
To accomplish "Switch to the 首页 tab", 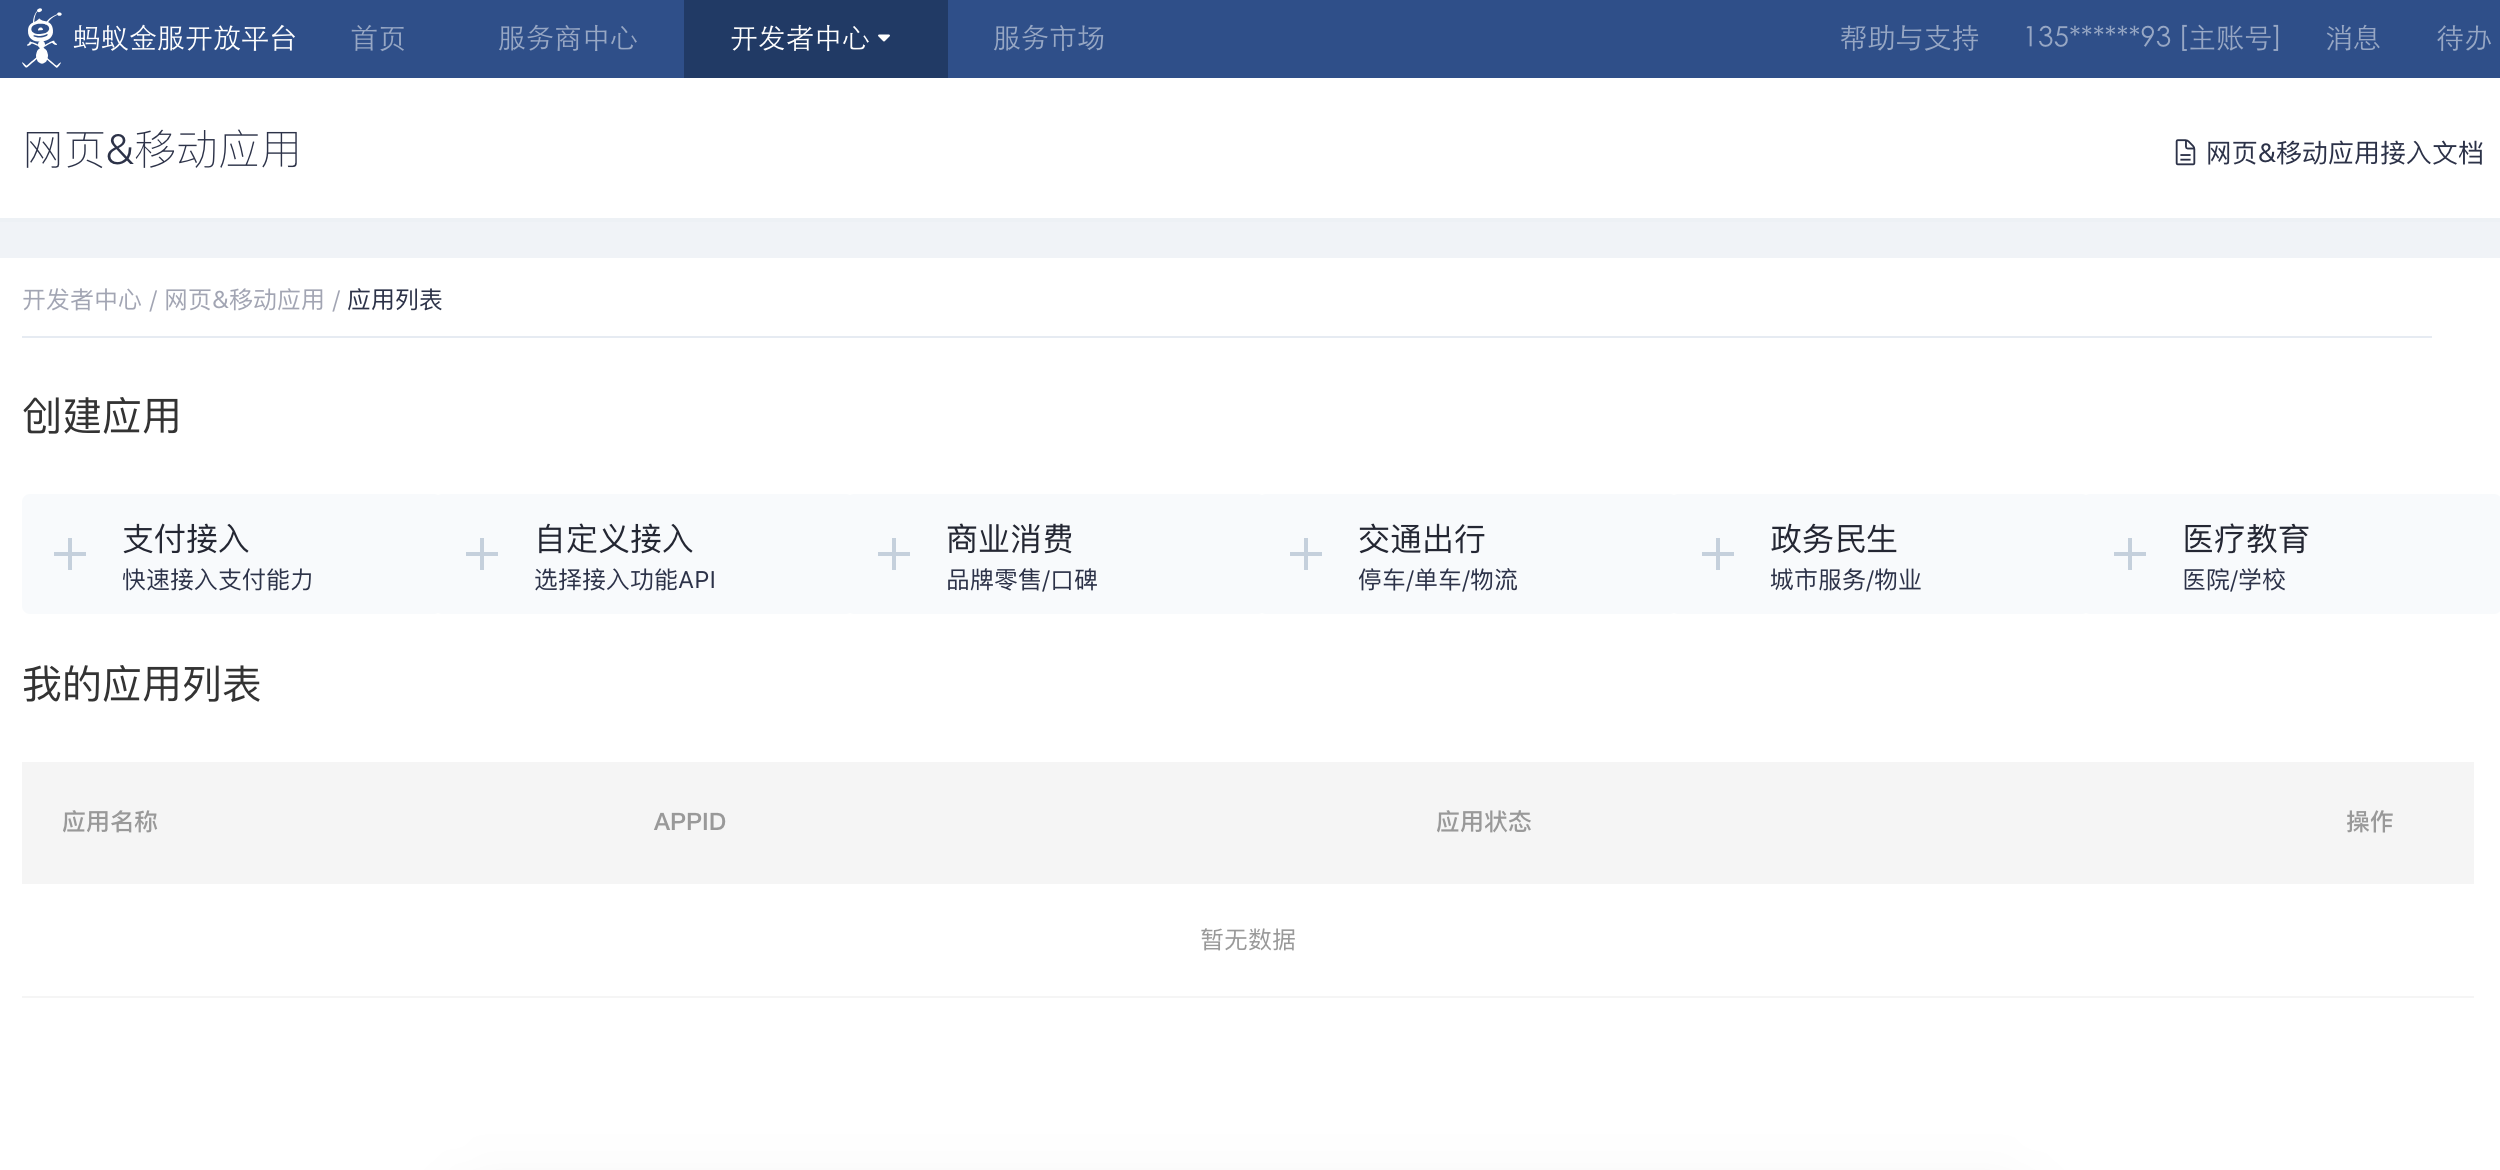I will click(376, 38).
